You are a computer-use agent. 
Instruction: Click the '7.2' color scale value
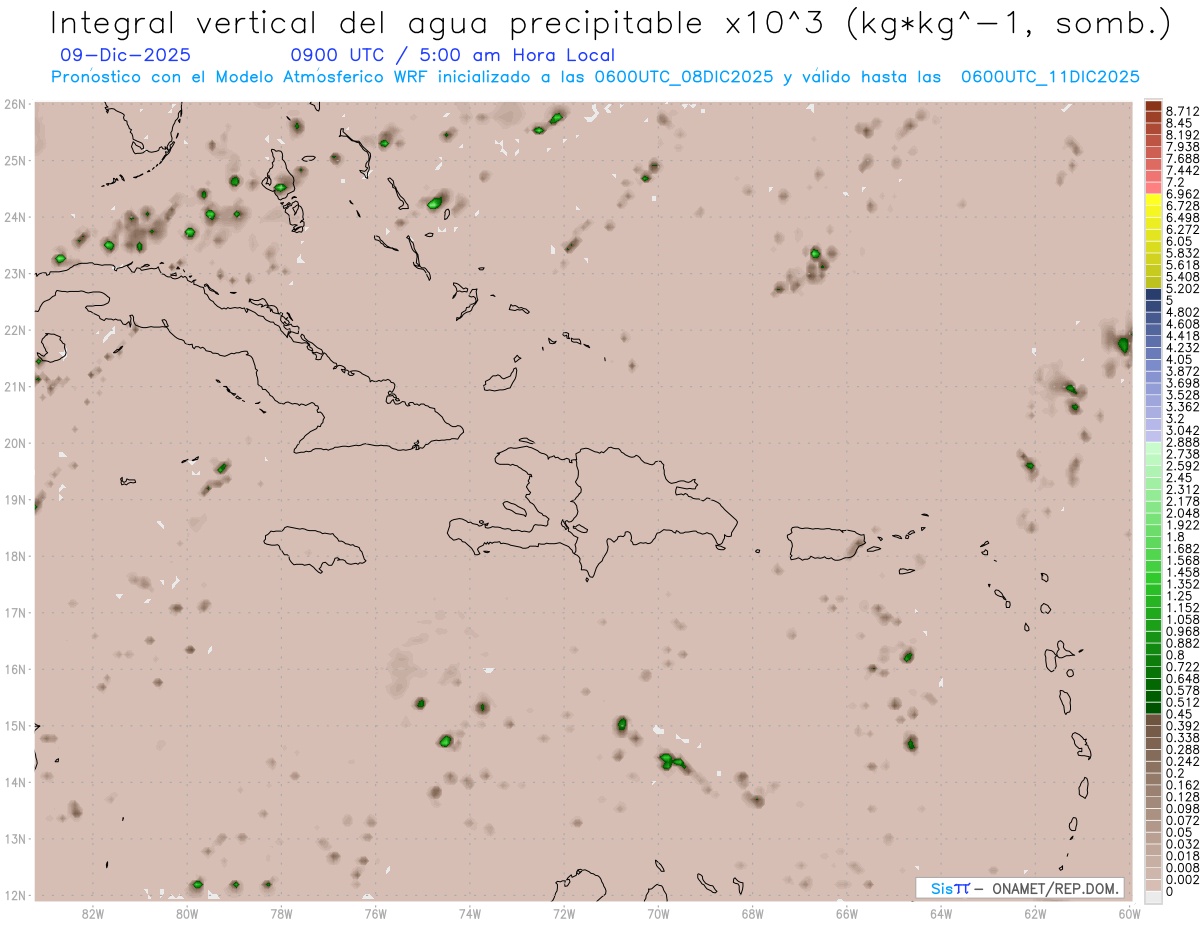click(1175, 183)
